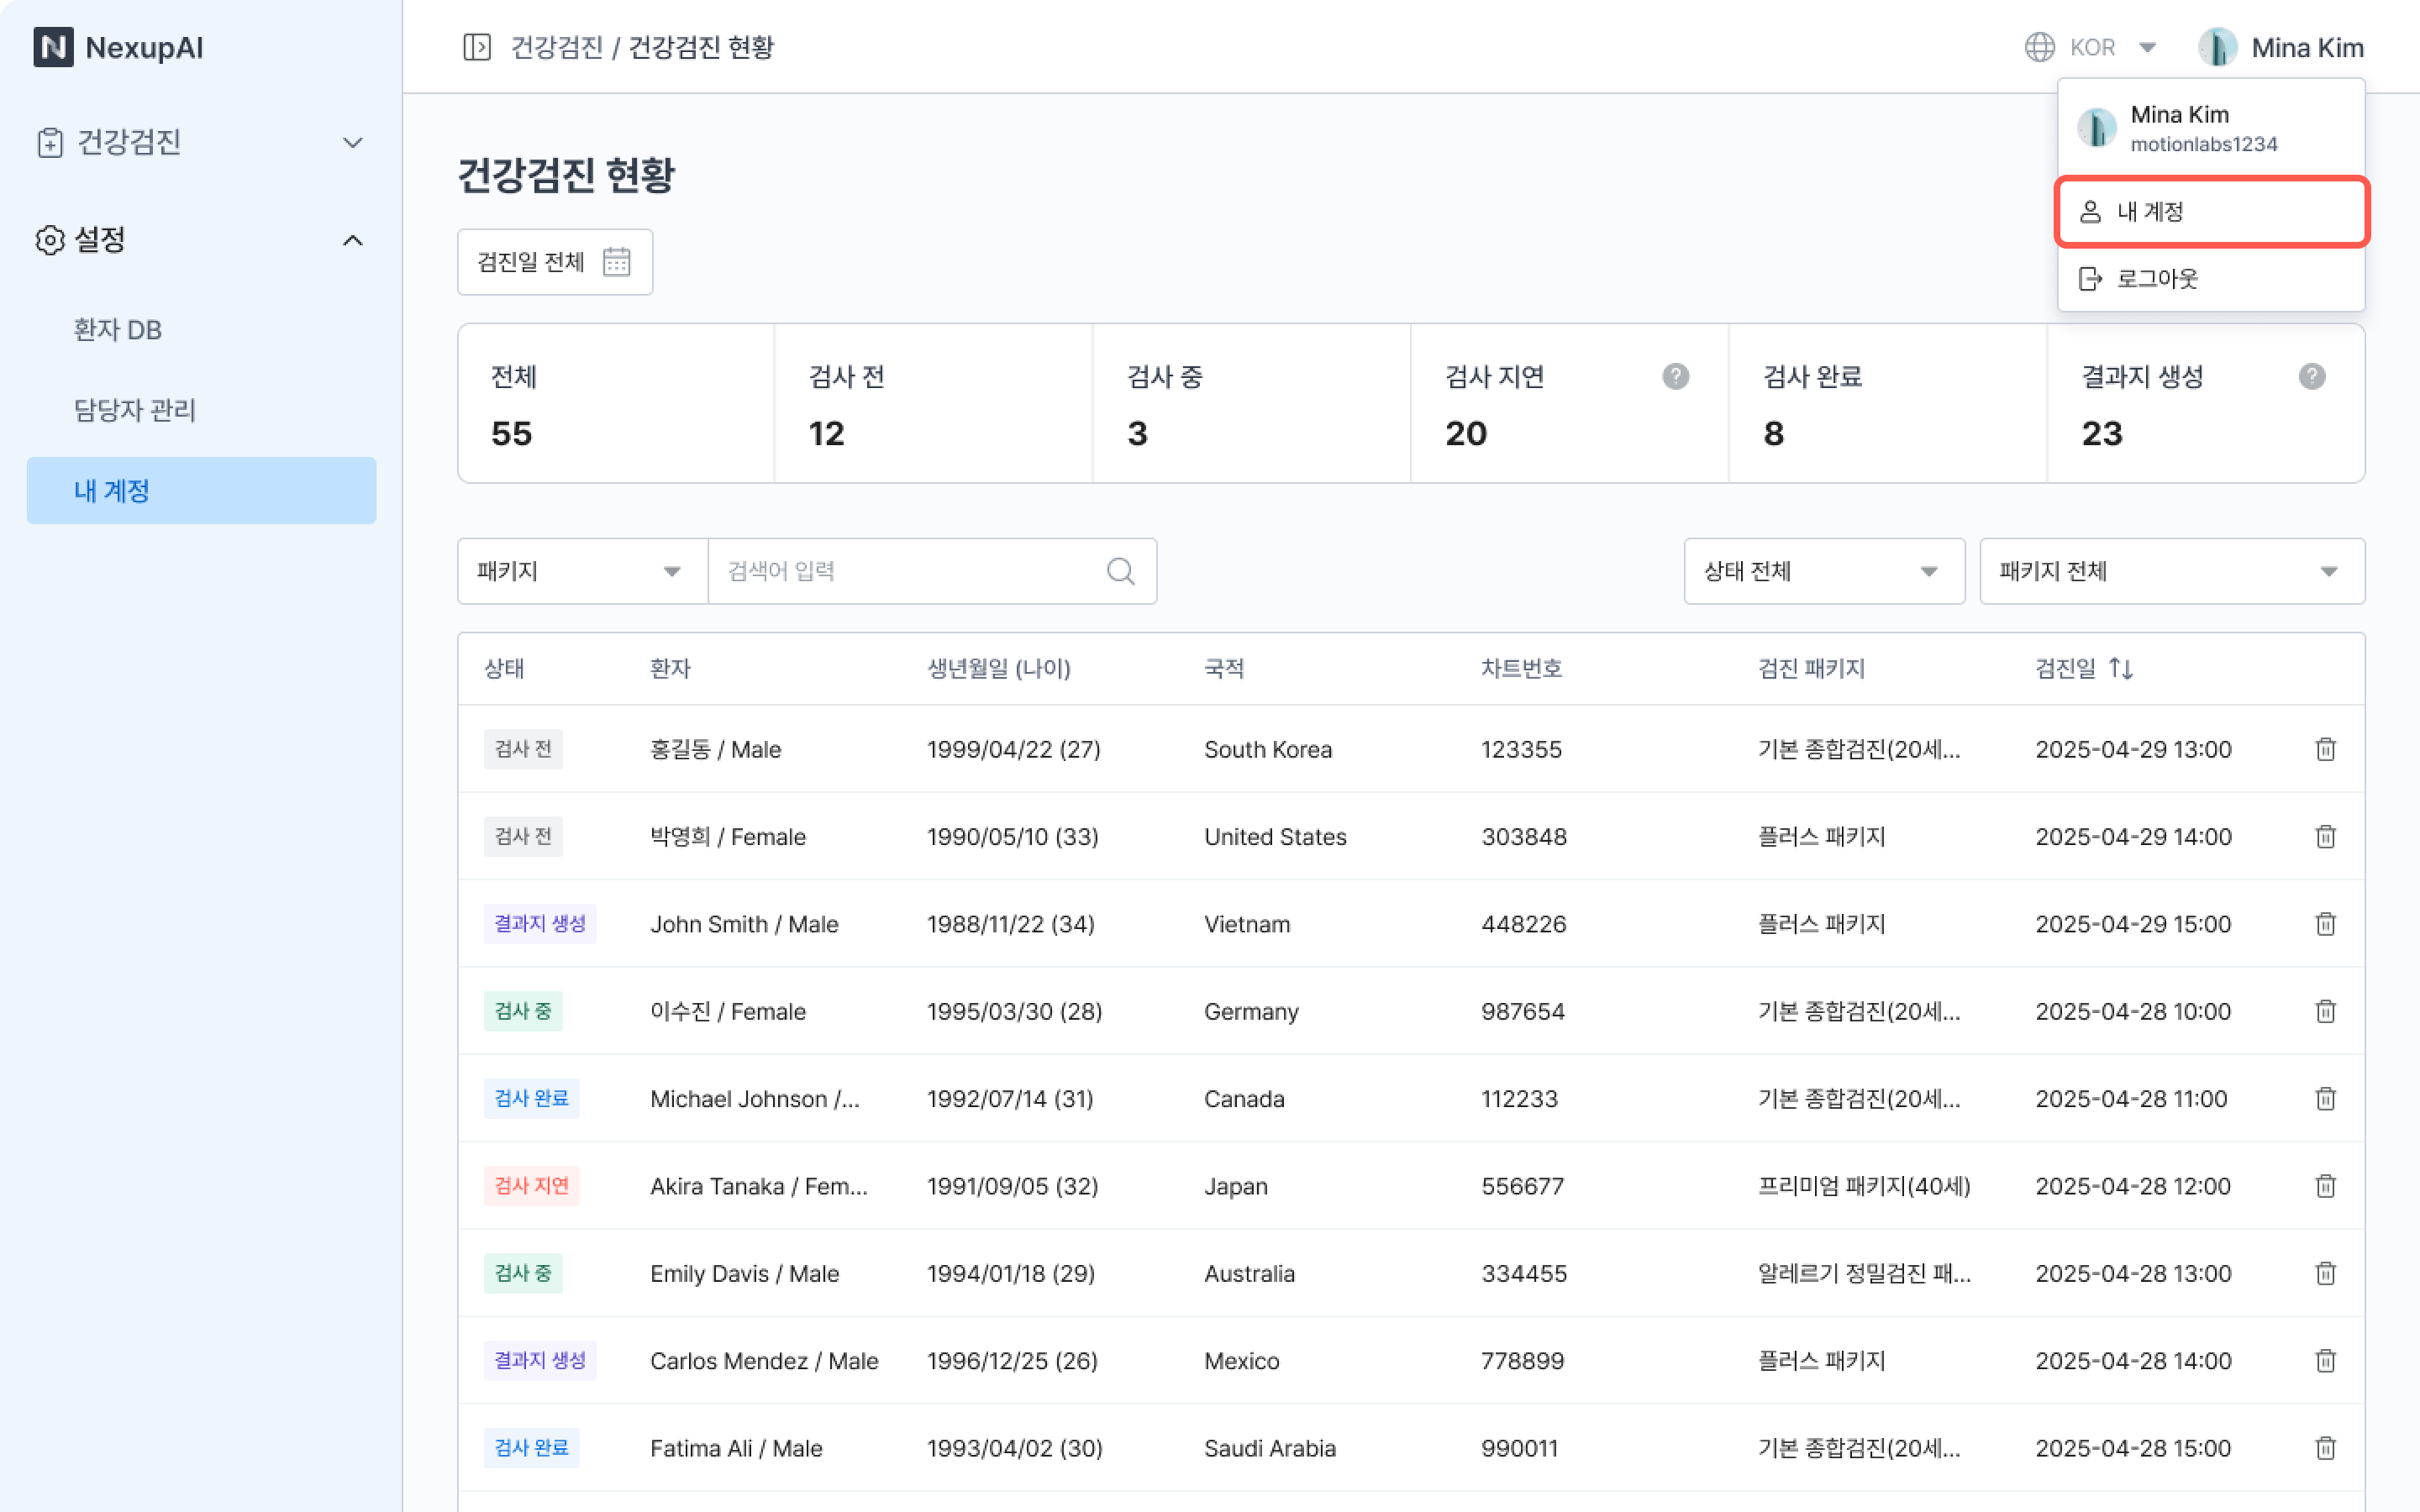This screenshot has height=1512, width=2420.
Task: Click the NexupAI logo icon
Action: 53,47
